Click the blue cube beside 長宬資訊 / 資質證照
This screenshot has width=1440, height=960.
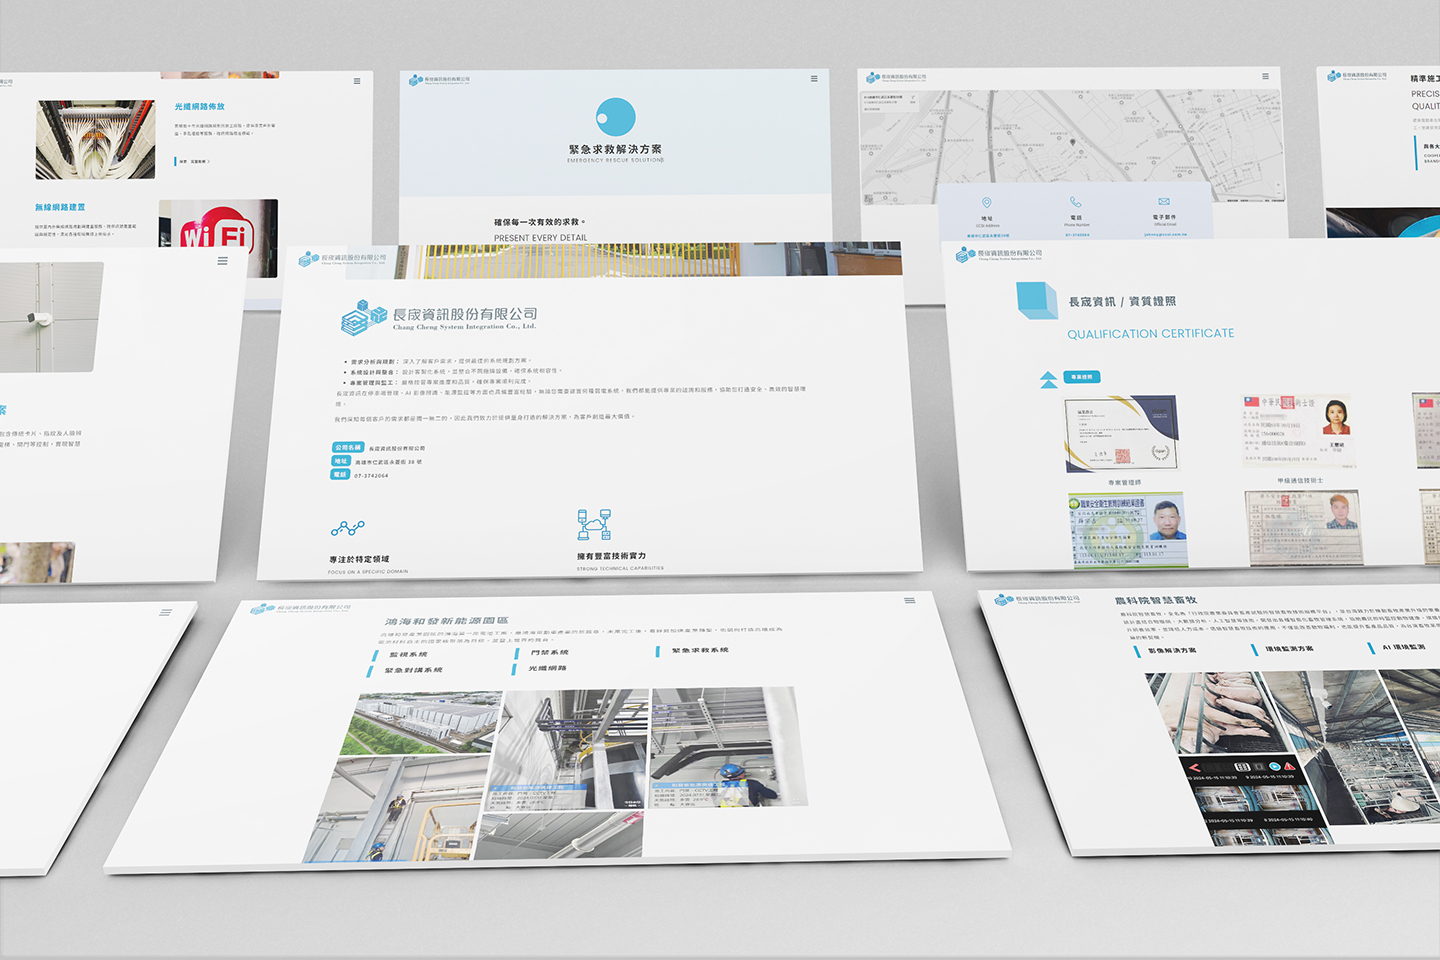(1036, 300)
